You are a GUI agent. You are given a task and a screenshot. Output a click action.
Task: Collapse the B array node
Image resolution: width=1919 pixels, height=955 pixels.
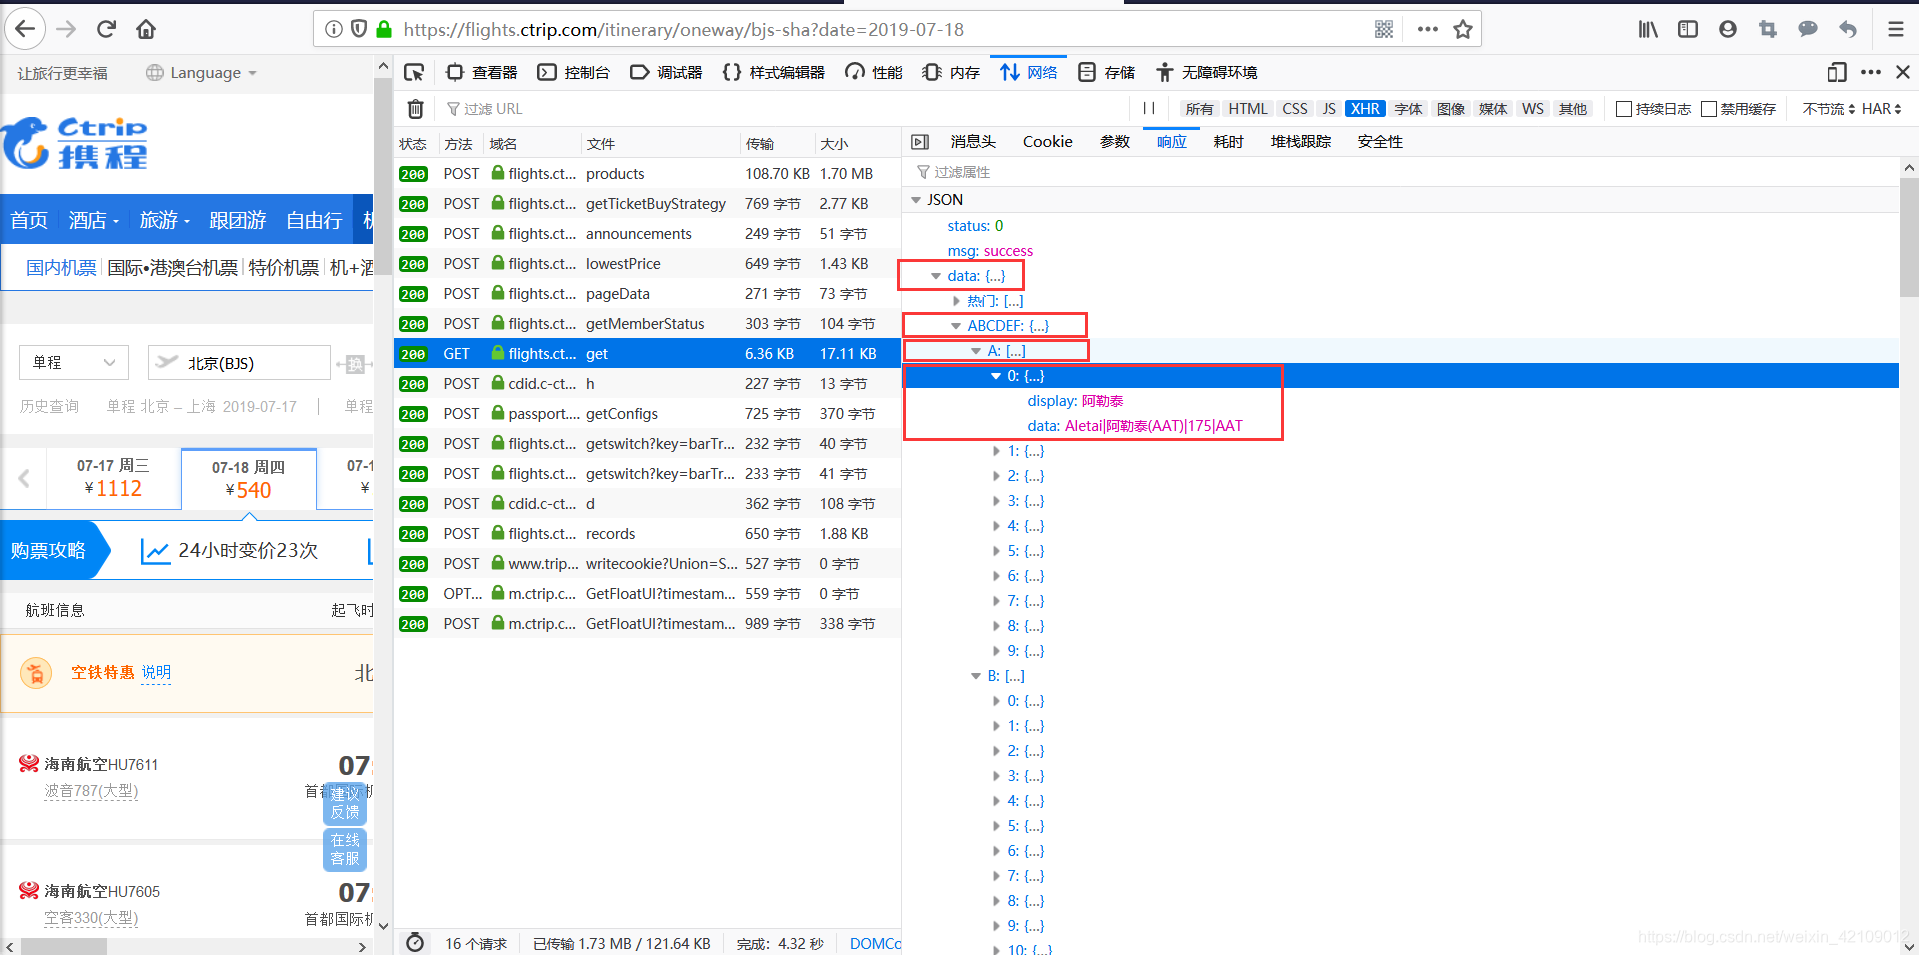(x=976, y=676)
